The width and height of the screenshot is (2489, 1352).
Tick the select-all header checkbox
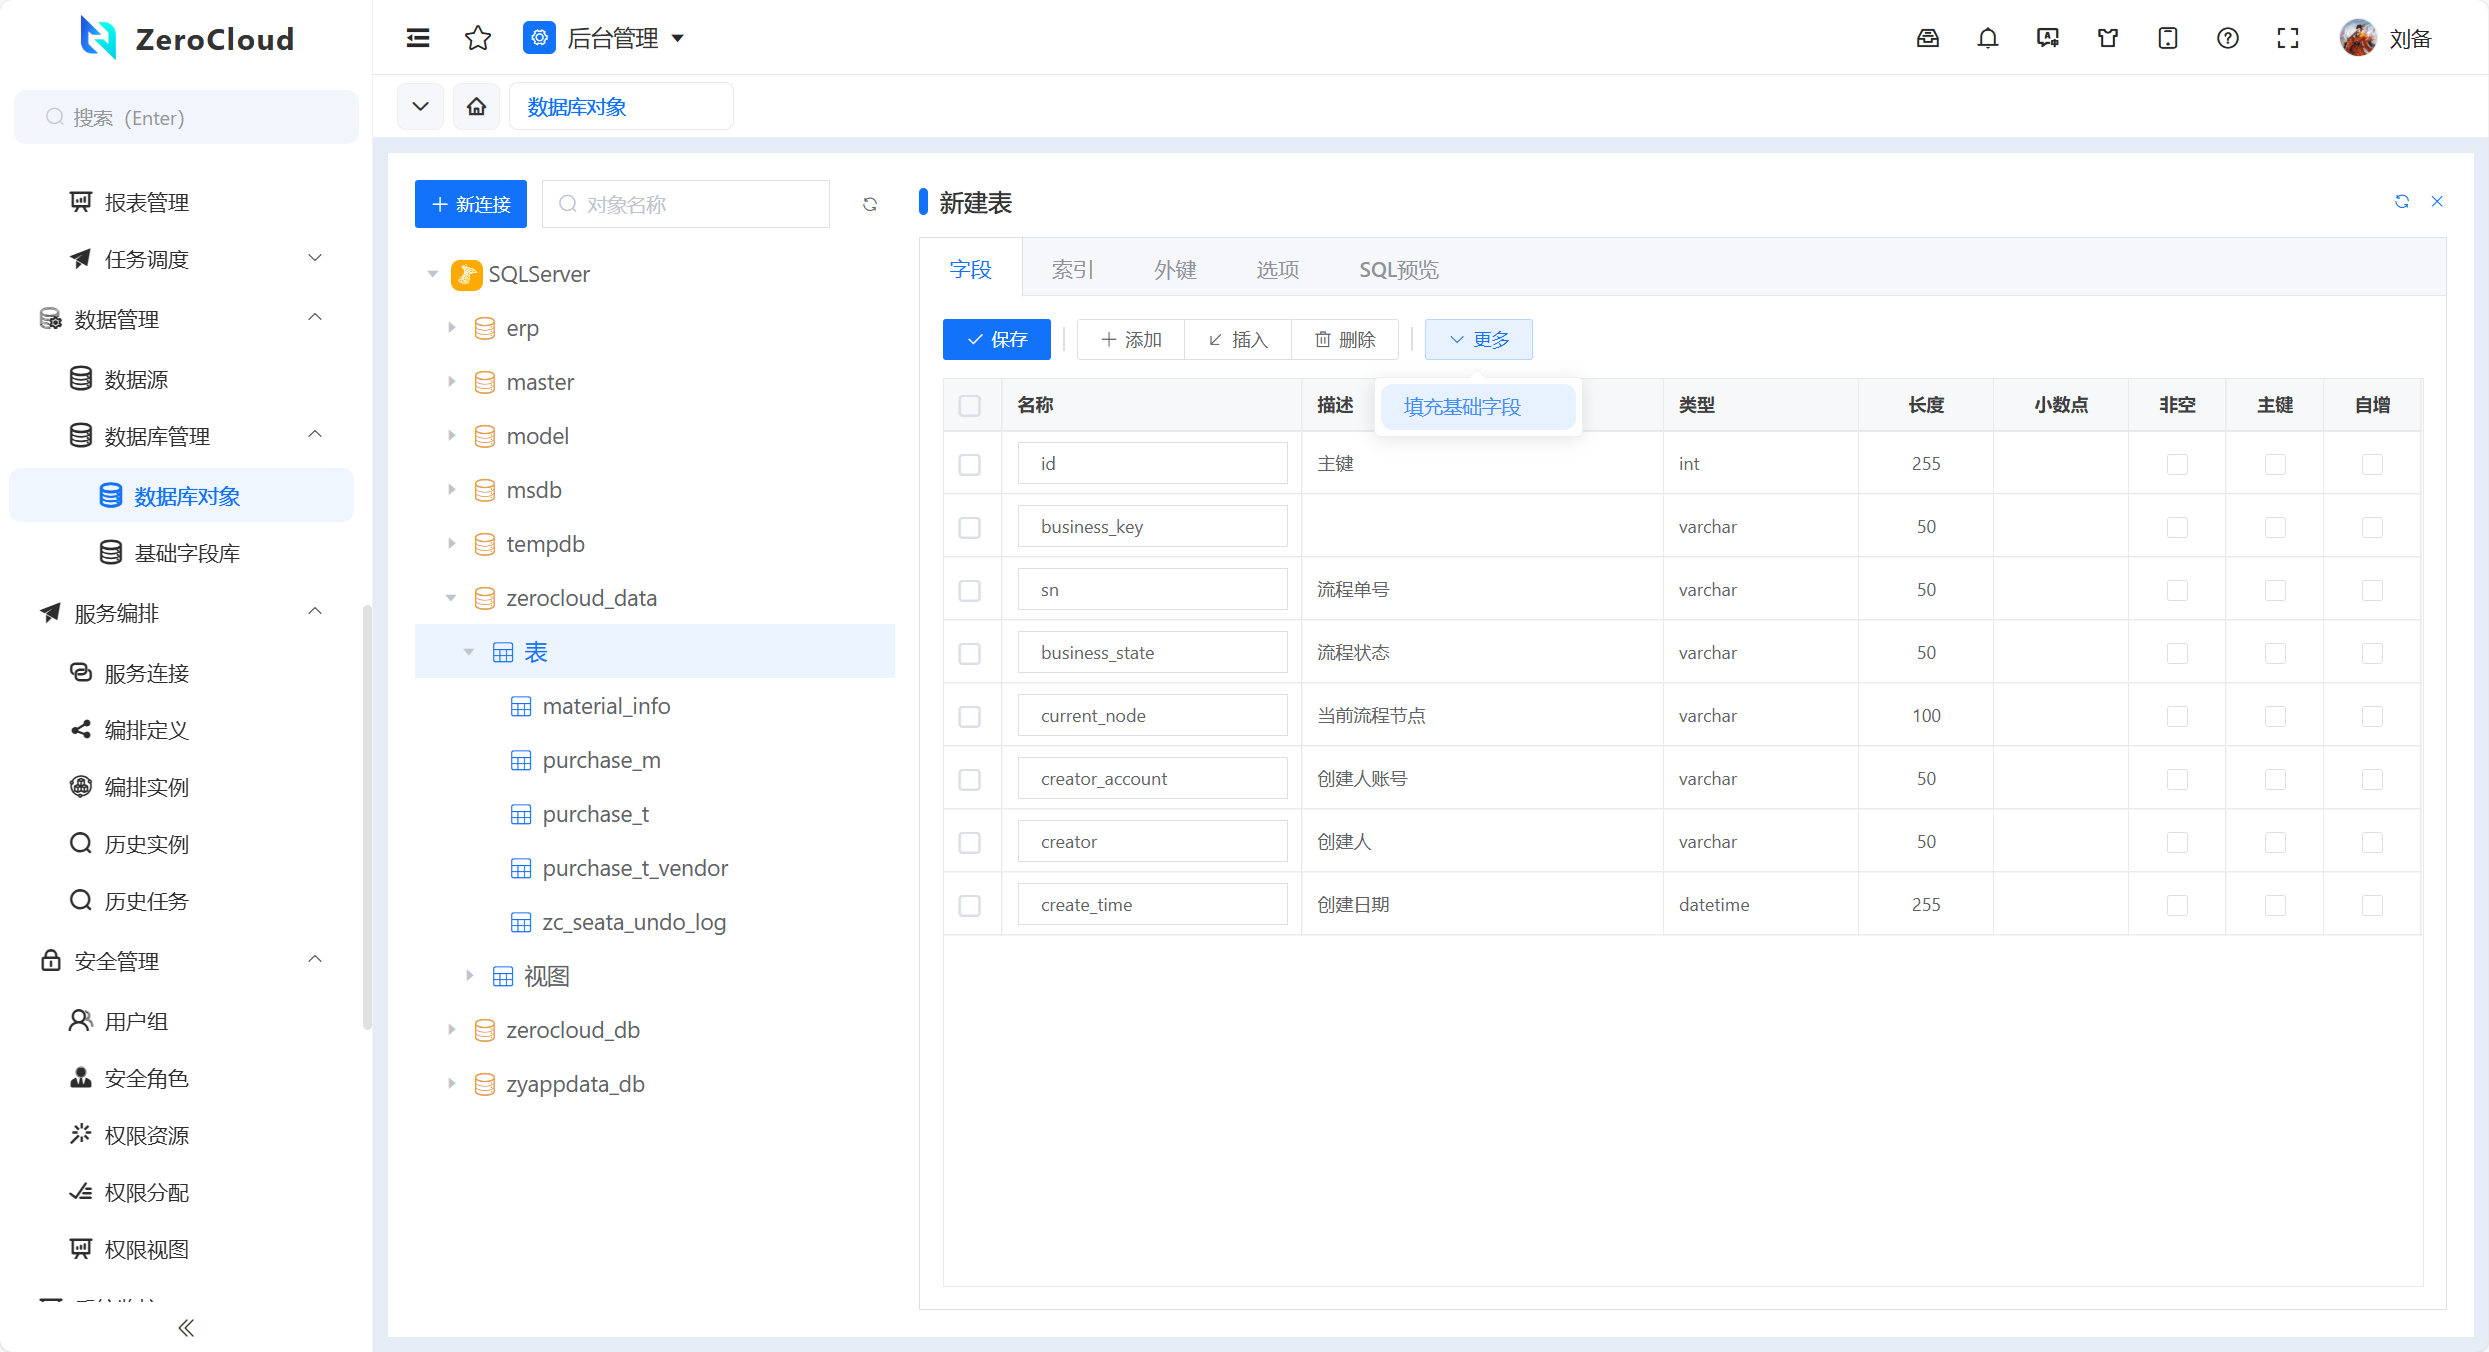[969, 405]
